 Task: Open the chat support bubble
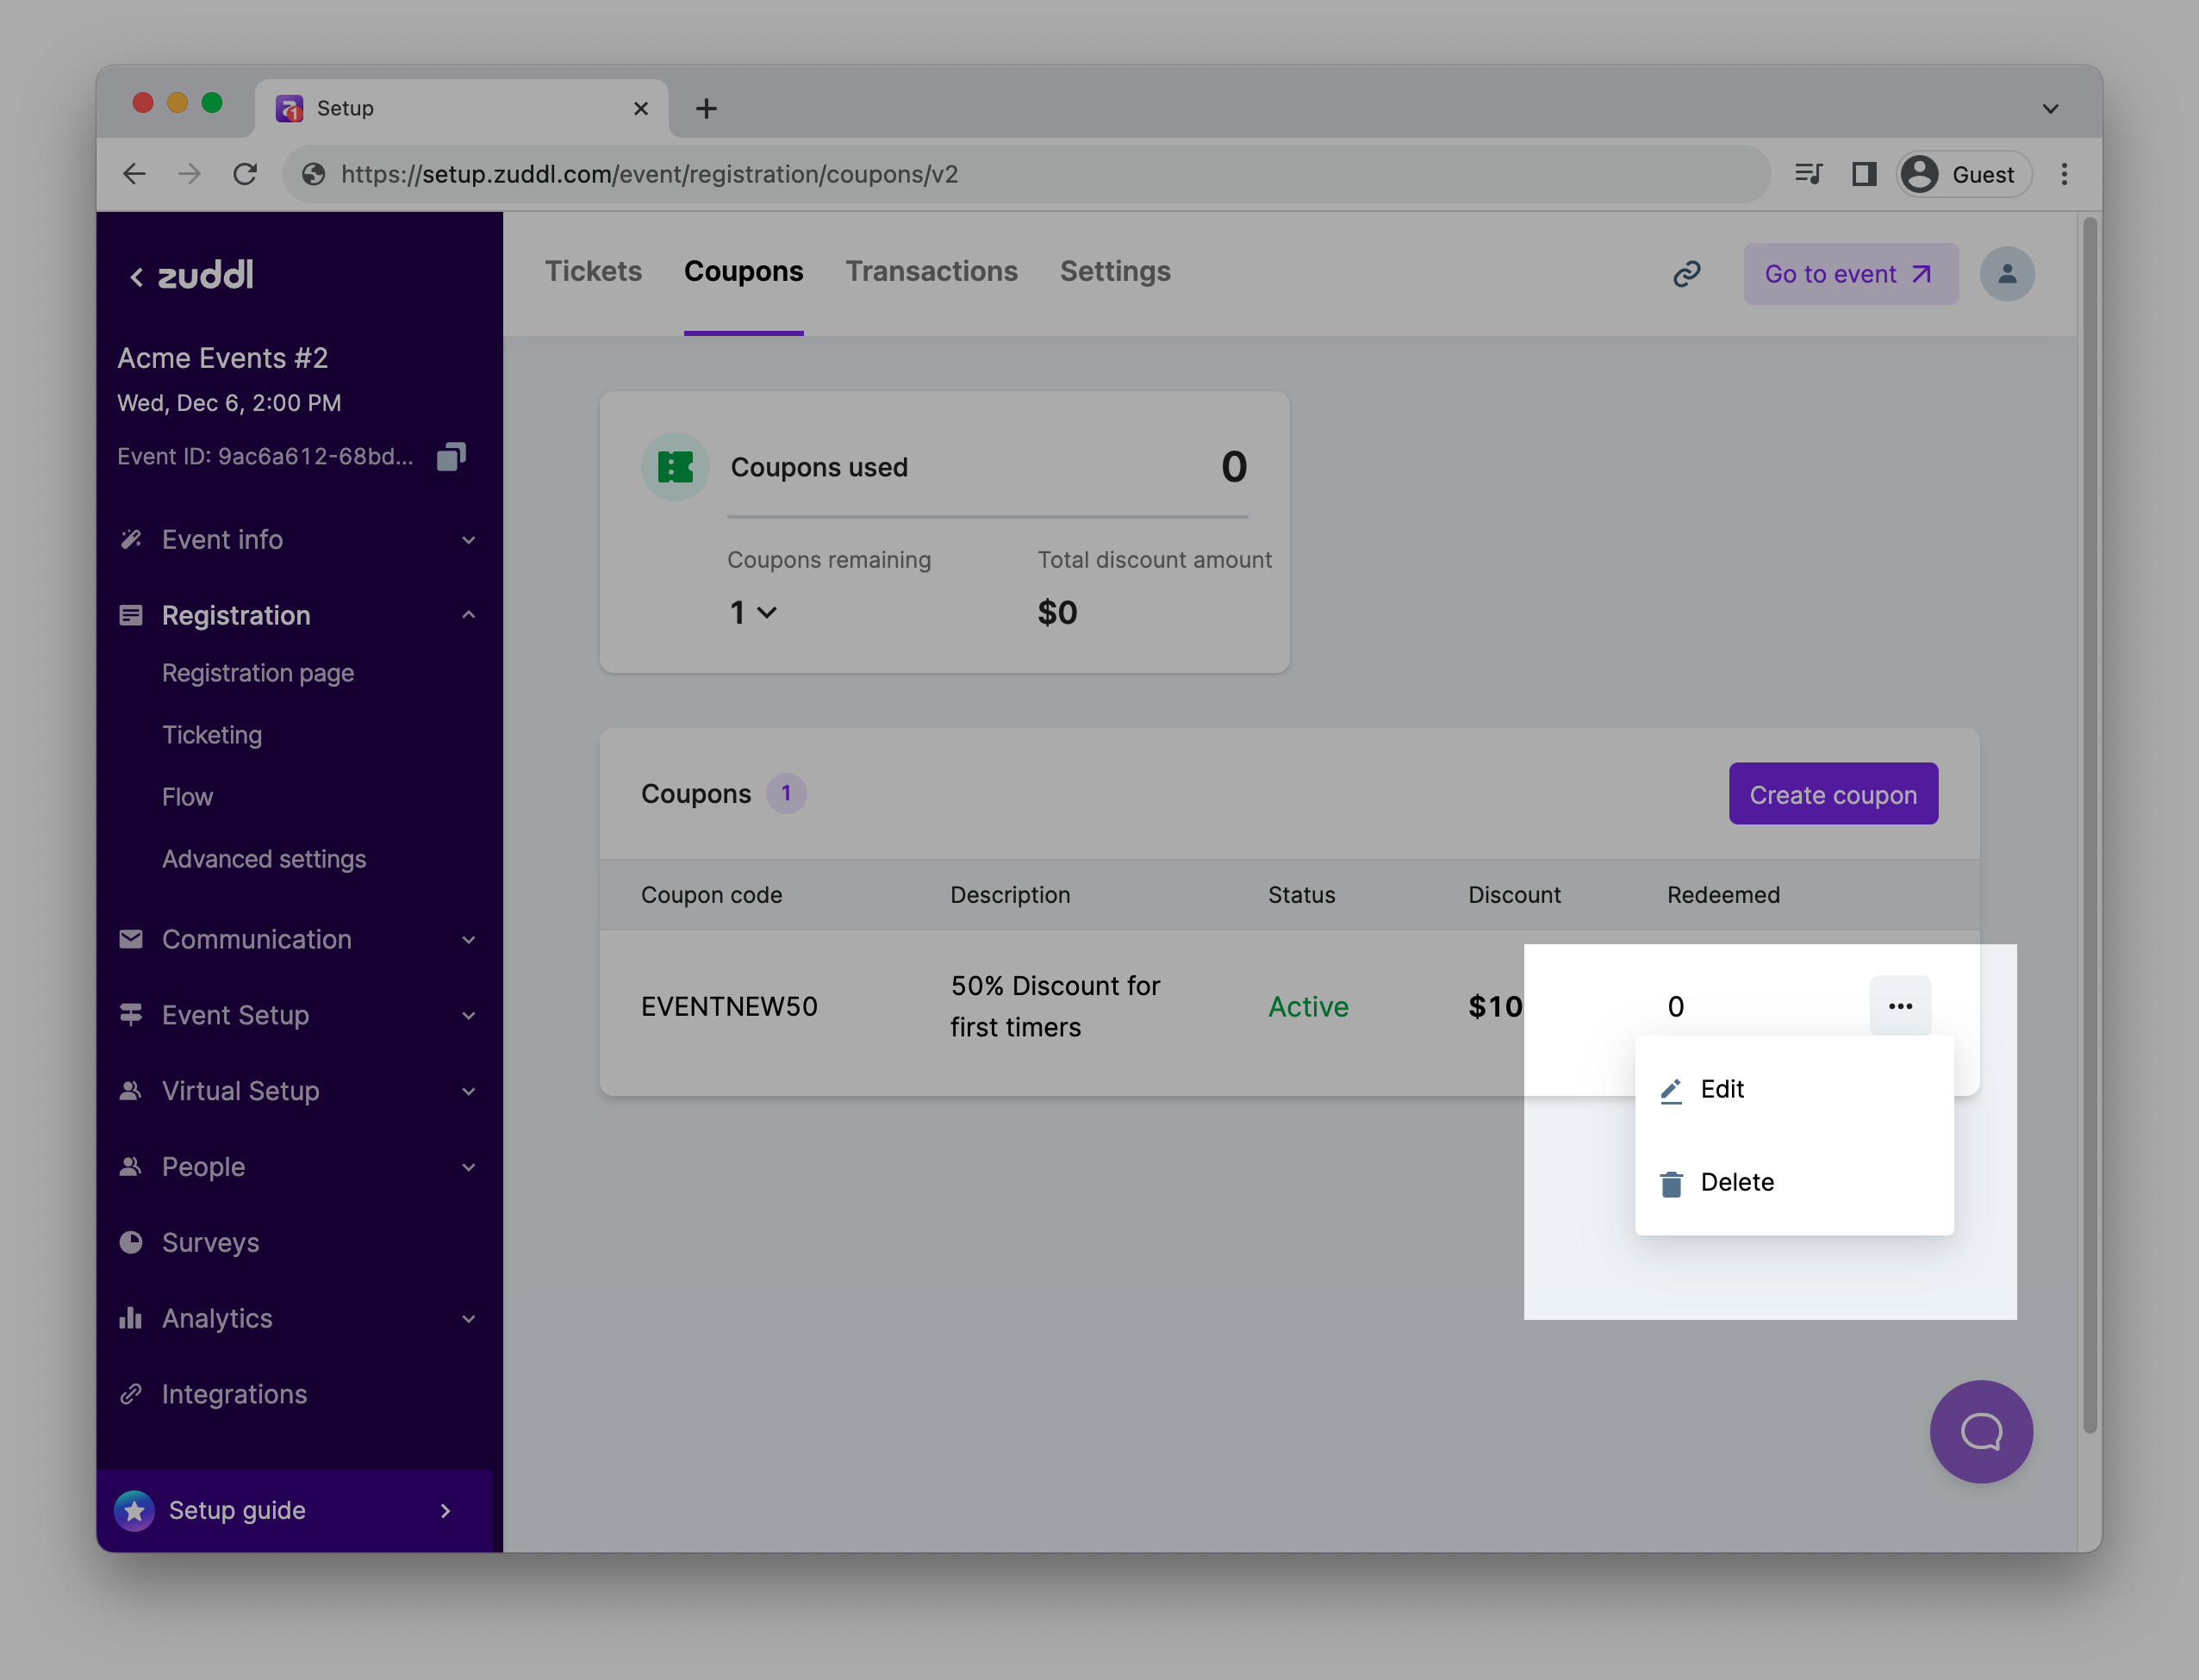1980,1431
